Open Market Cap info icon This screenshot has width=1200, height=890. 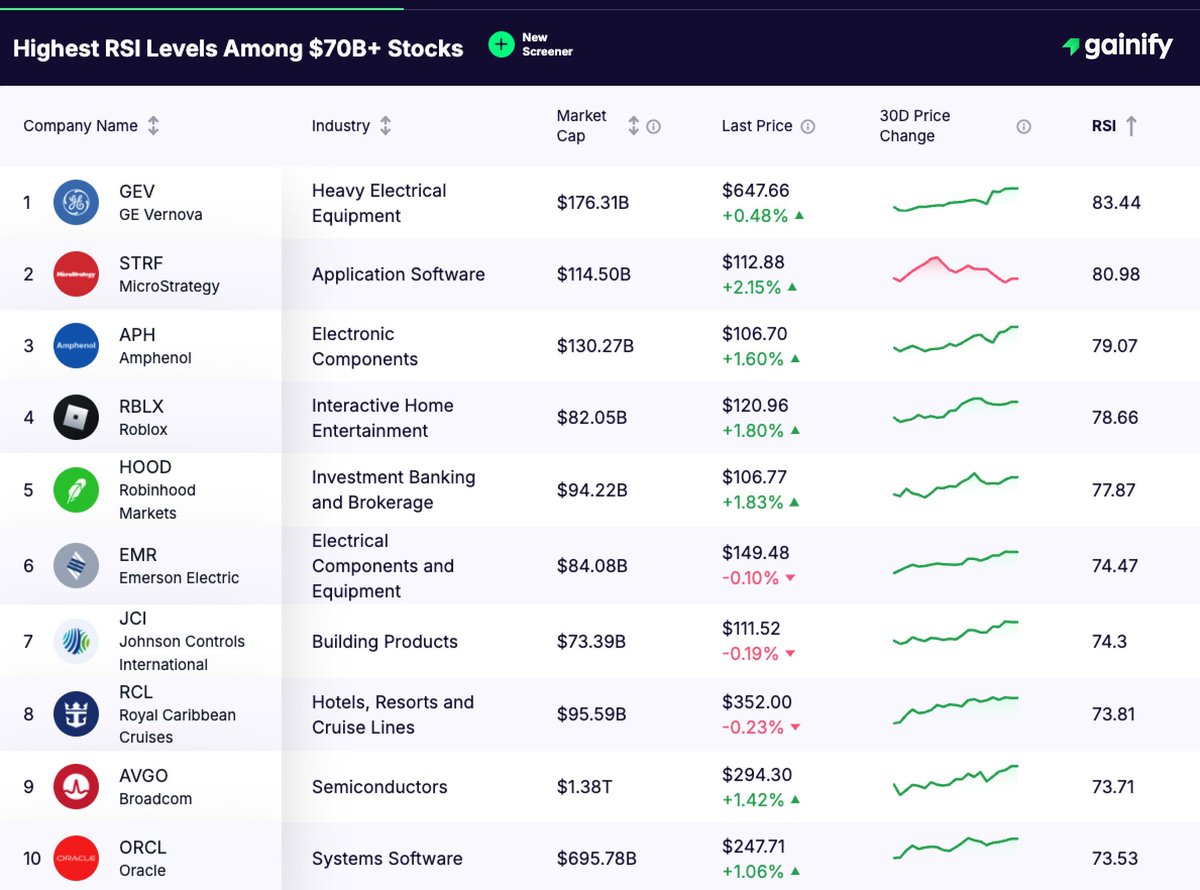[x=653, y=127]
